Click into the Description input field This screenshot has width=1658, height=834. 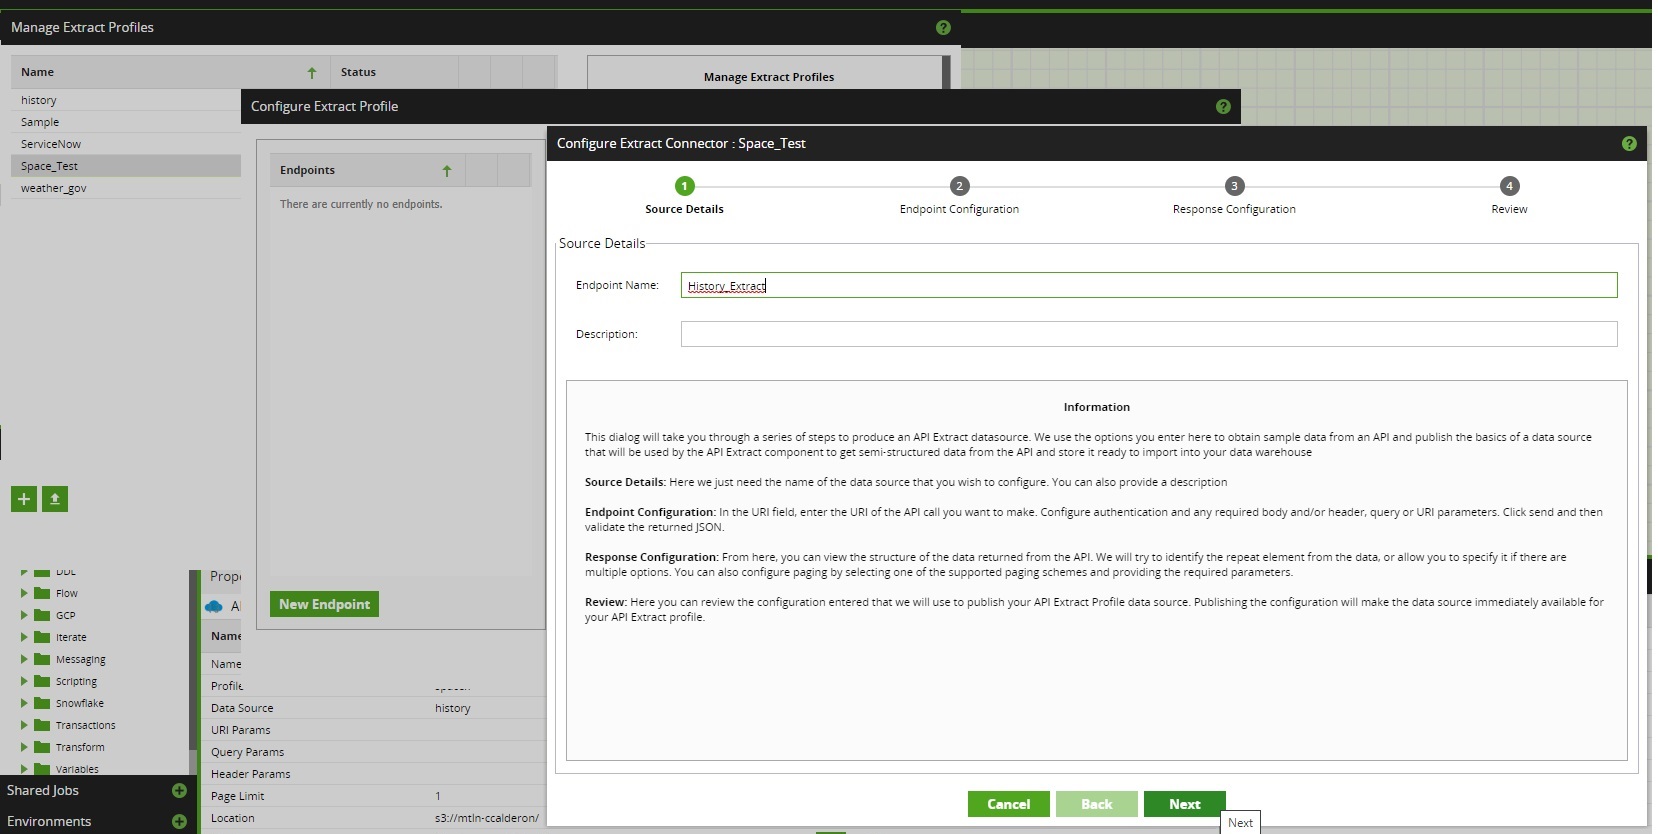(x=1148, y=334)
